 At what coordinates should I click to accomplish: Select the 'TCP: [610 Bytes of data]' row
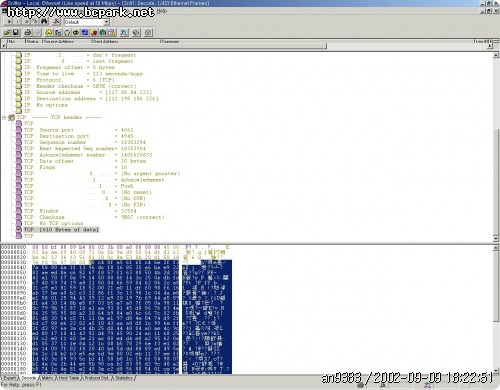click(61, 230)
